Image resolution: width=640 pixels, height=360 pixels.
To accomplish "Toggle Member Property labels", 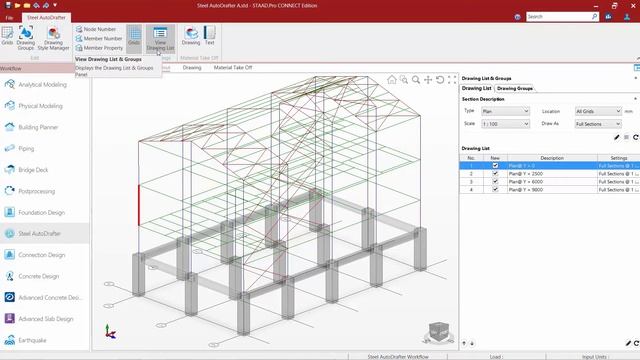I will [x=99, y=48].
